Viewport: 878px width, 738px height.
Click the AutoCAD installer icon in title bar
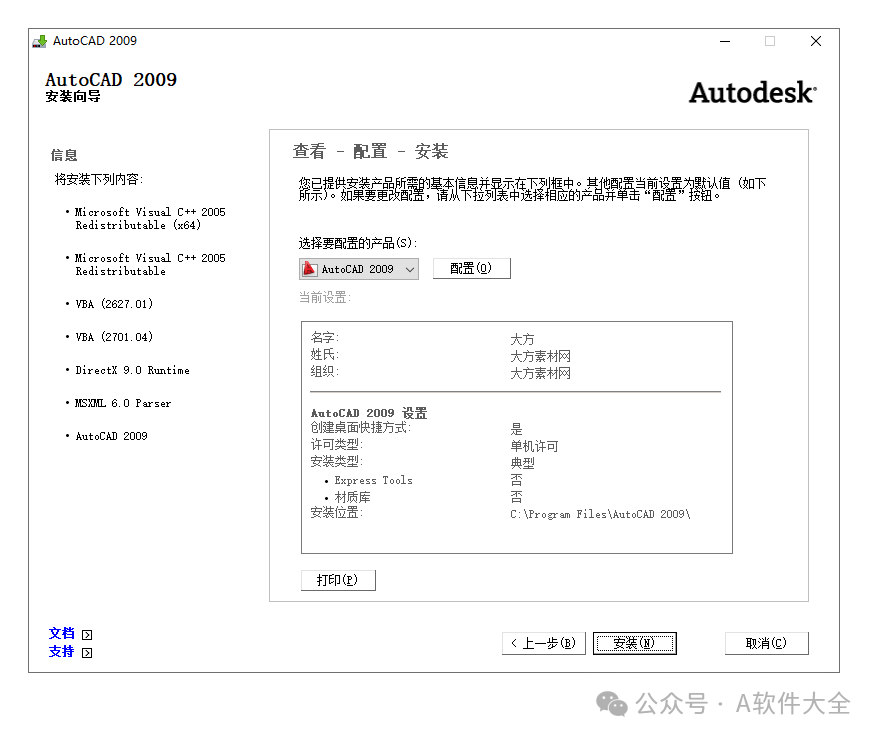pyautogui.click(x=40, y=41)
